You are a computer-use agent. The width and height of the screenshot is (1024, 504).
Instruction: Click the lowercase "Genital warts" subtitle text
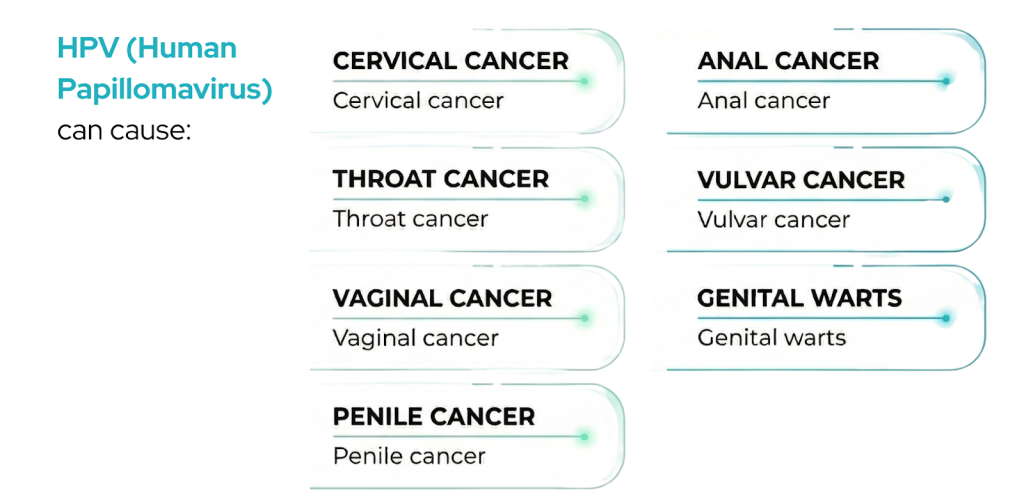(x=771, y=338)
